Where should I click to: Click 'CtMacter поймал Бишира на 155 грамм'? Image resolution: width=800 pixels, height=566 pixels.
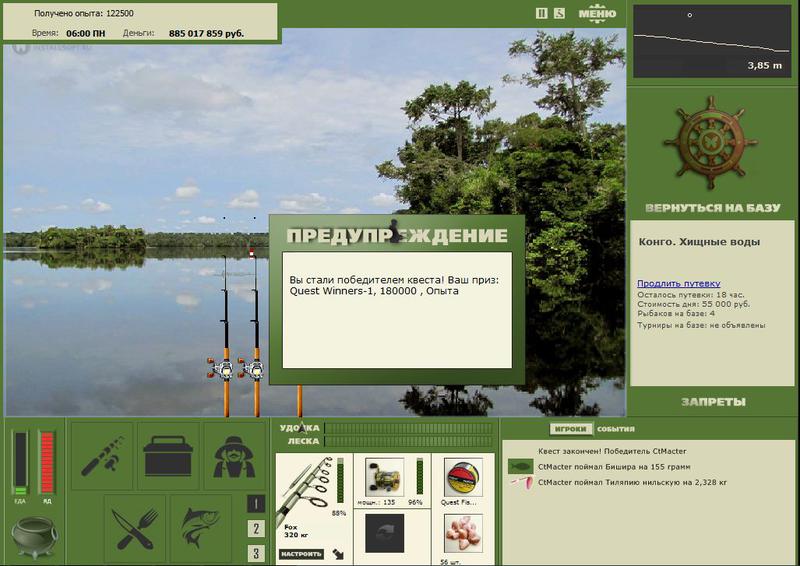click(614, 466)
